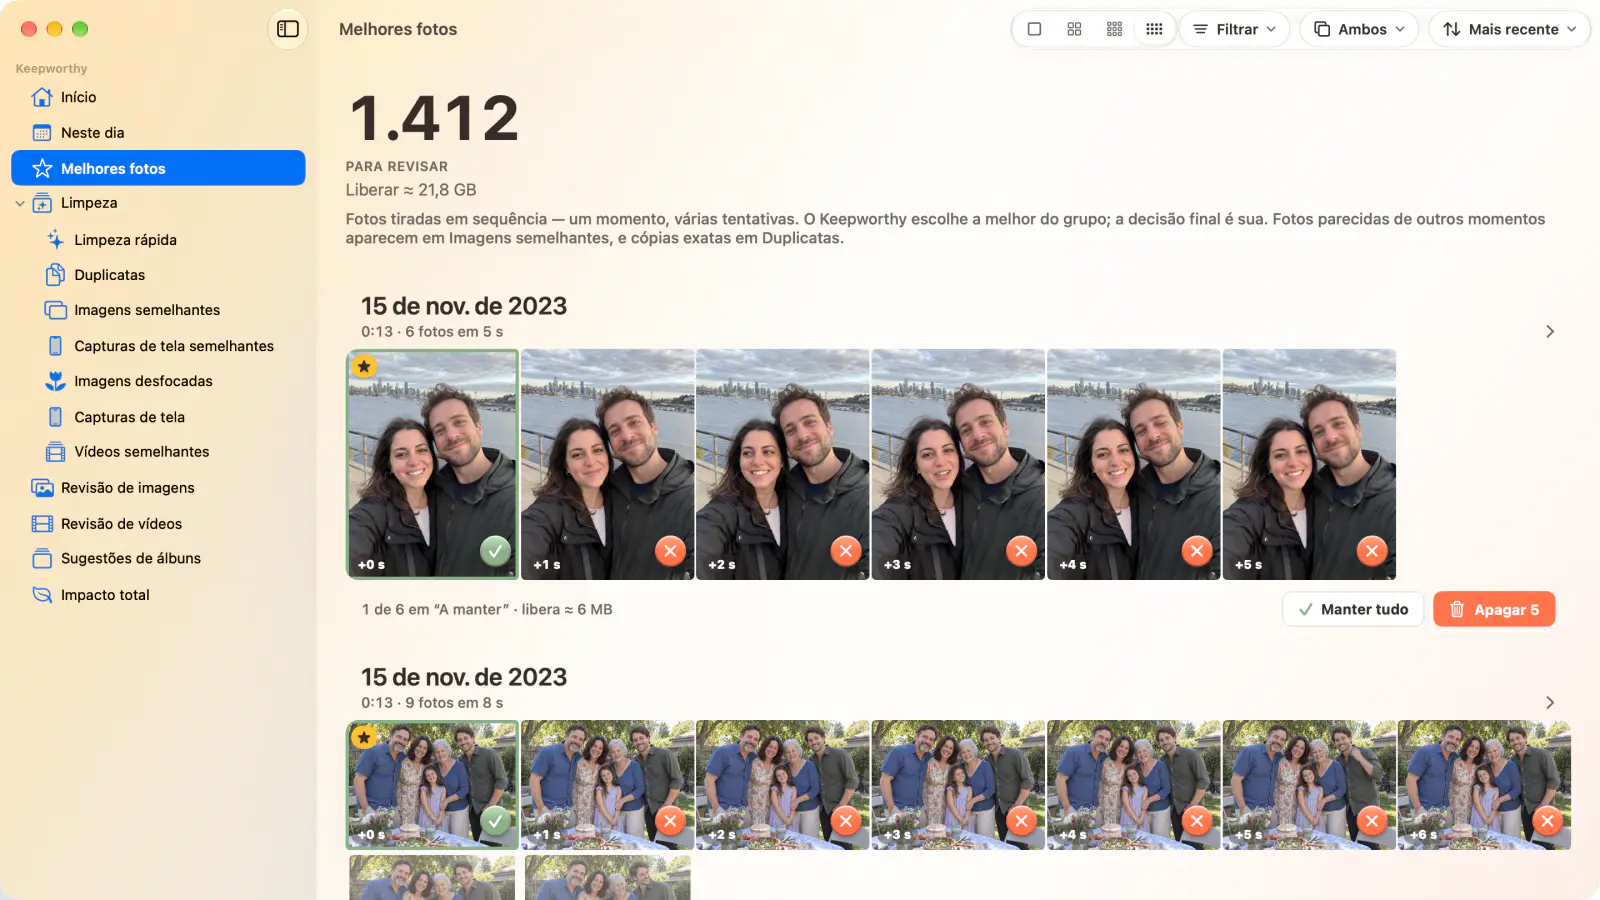Click the Apagar 5 button
Viewport: 1600px width, 900px height.
[x=1494, y=609]
